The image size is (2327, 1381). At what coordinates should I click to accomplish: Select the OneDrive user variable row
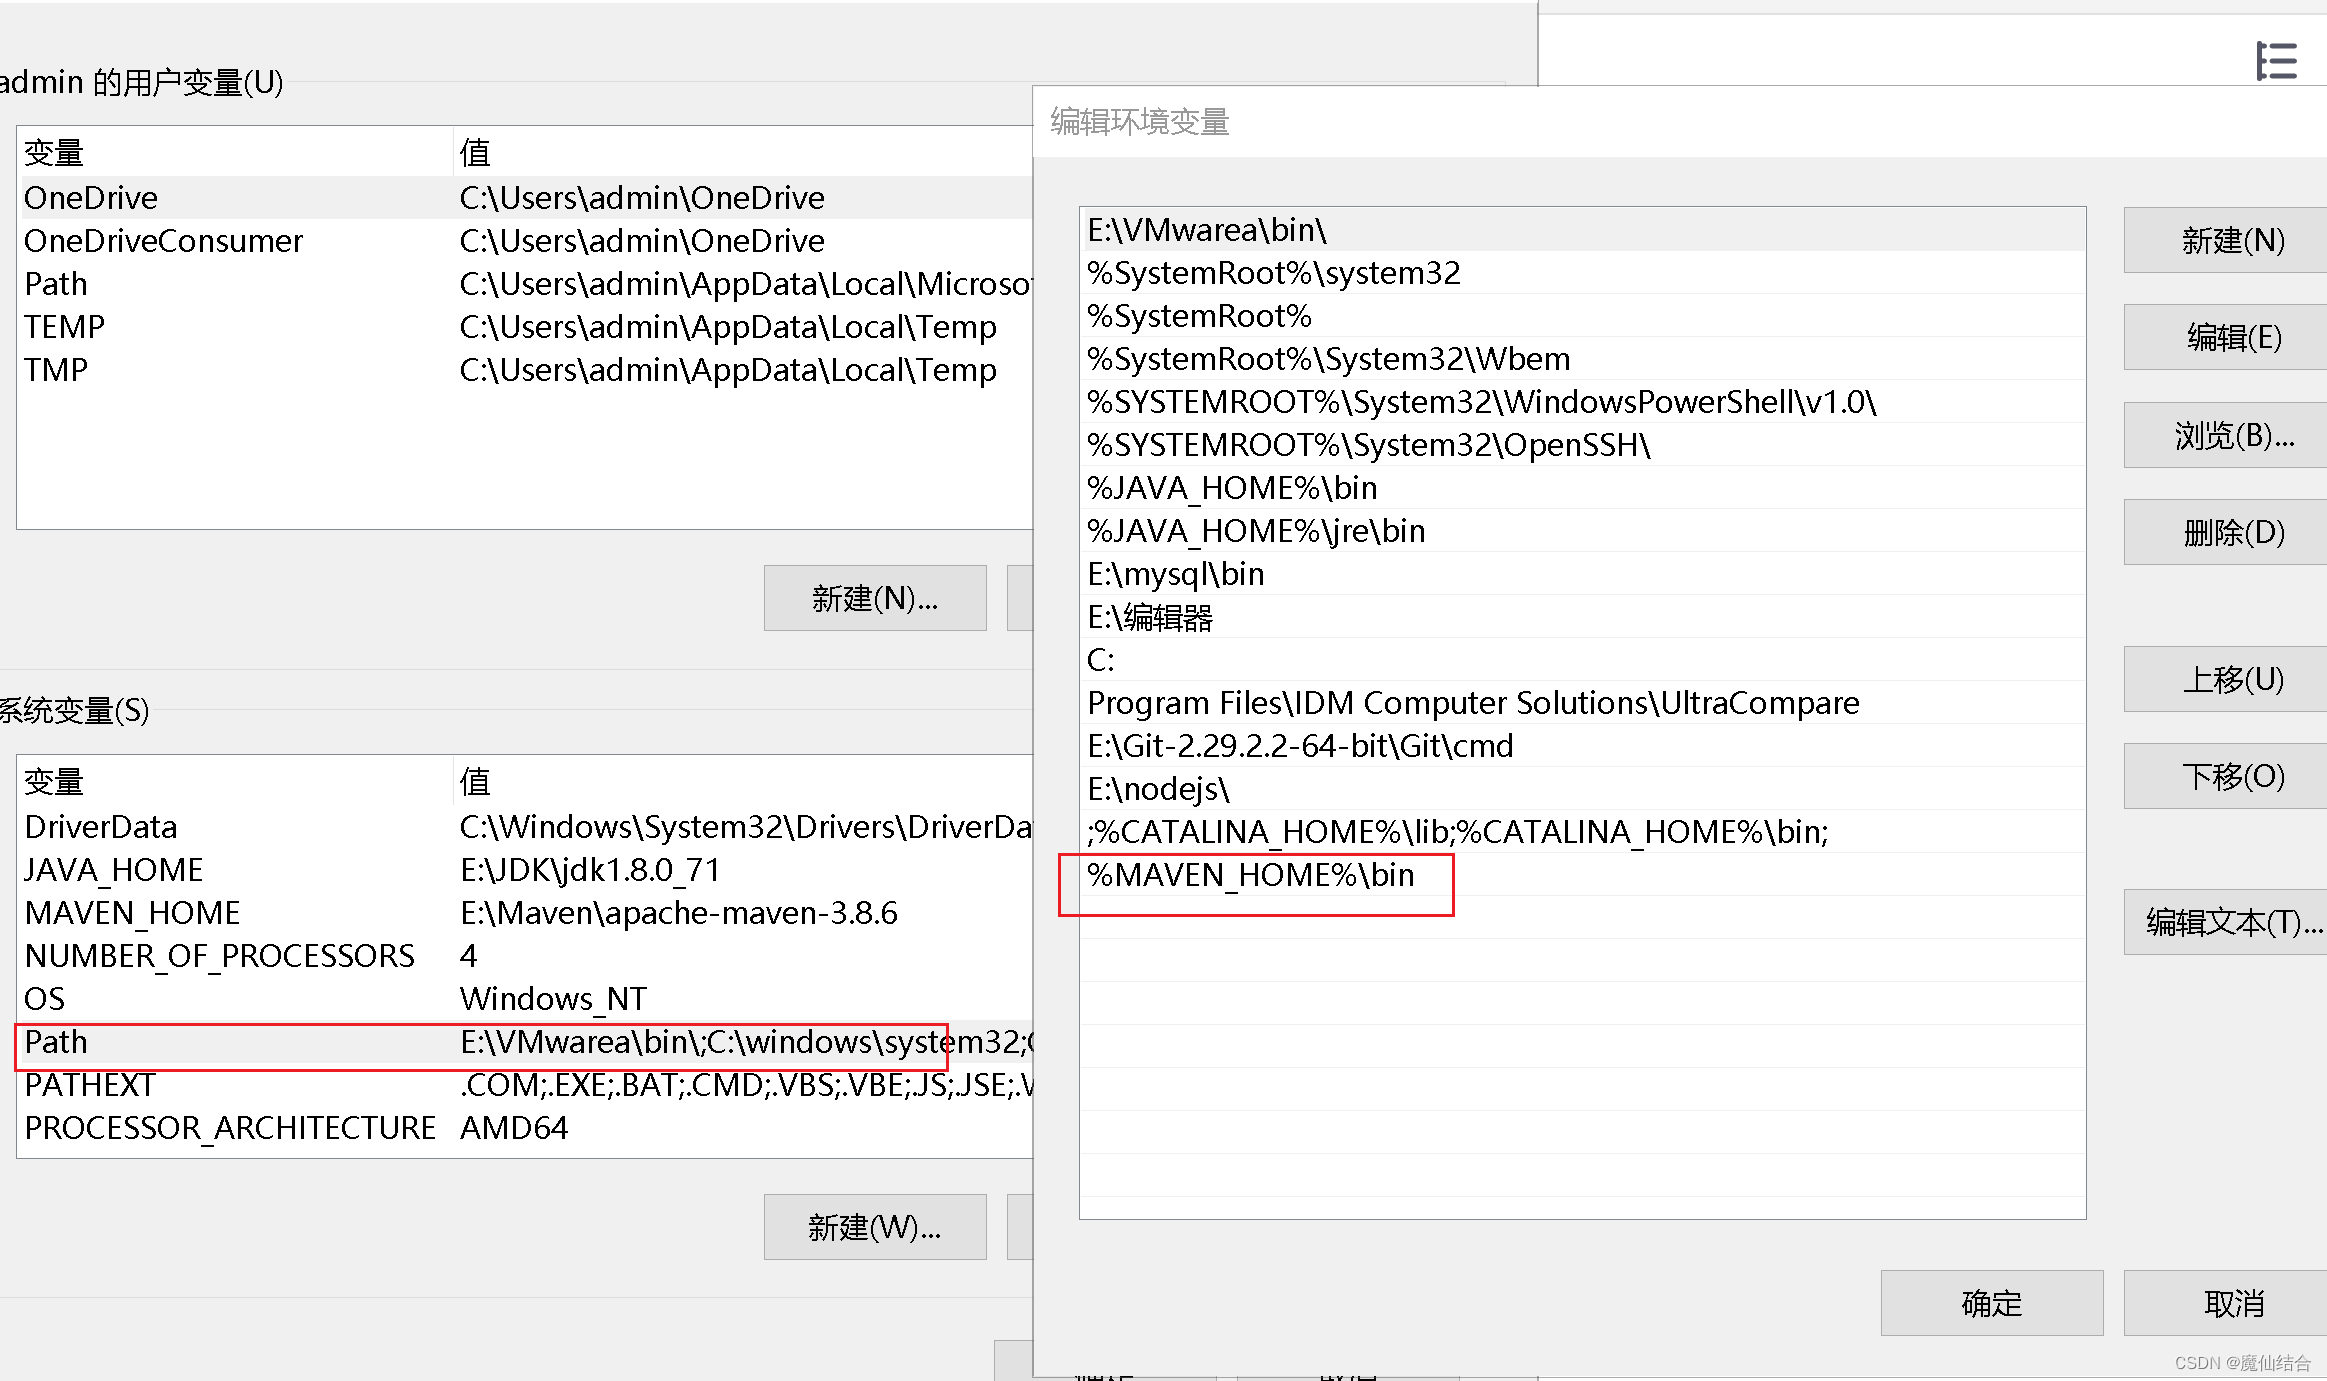coord(525,198)
